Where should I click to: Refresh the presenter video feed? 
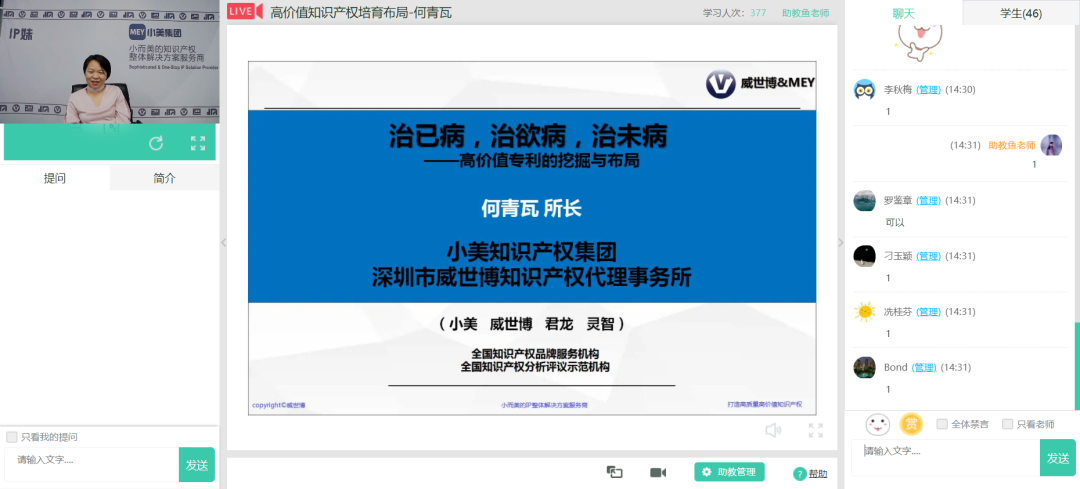point(156,143)
